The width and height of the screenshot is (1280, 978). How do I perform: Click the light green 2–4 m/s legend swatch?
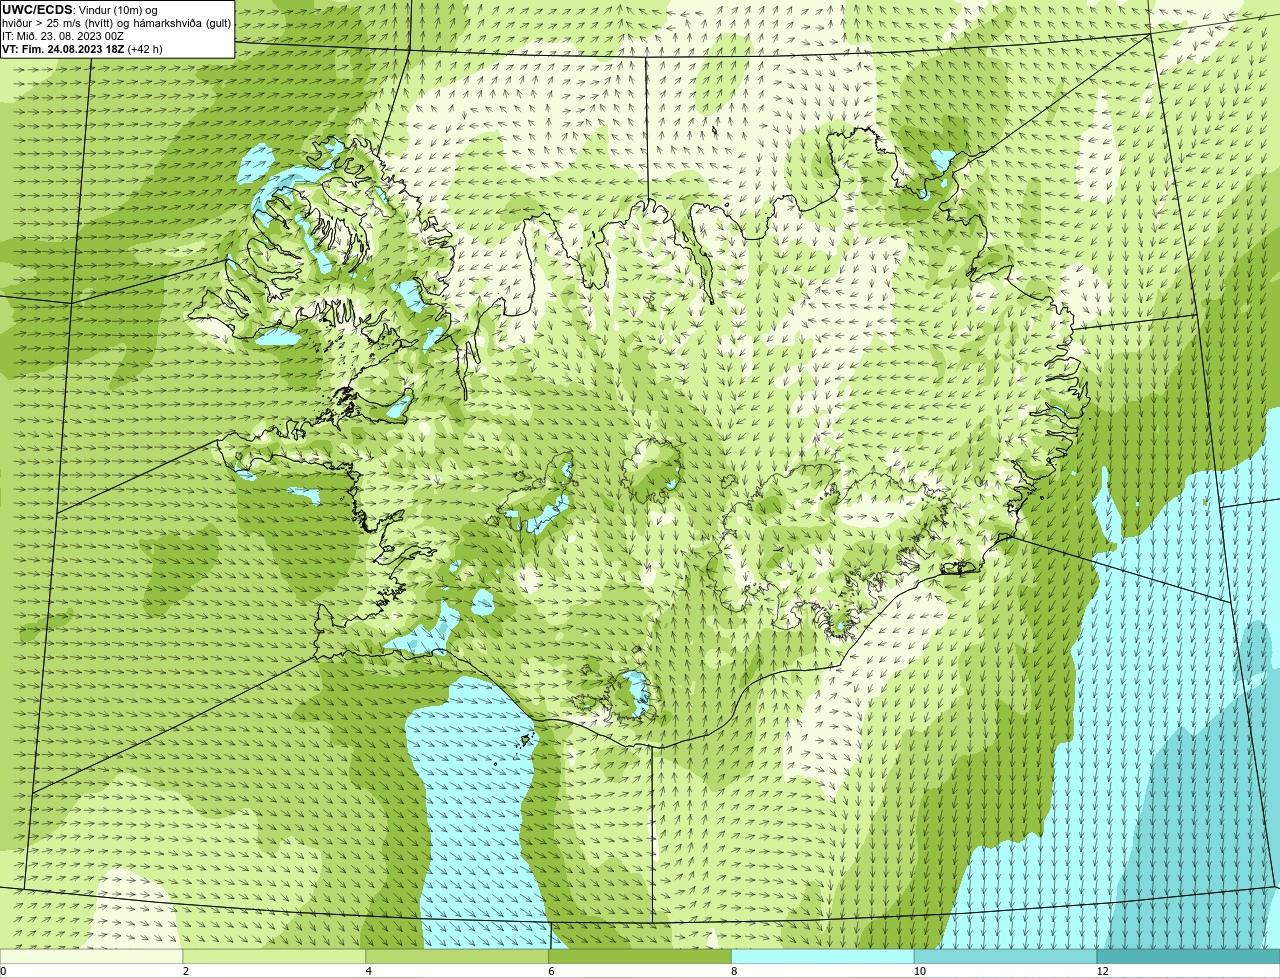(x=274, y=956)
